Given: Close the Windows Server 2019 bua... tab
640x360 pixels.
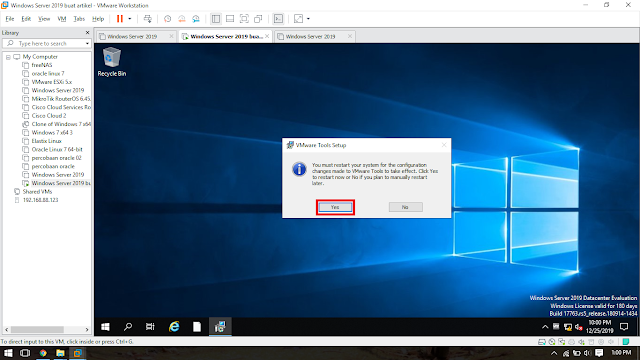Looking at the screenshot, I should 267,36.
